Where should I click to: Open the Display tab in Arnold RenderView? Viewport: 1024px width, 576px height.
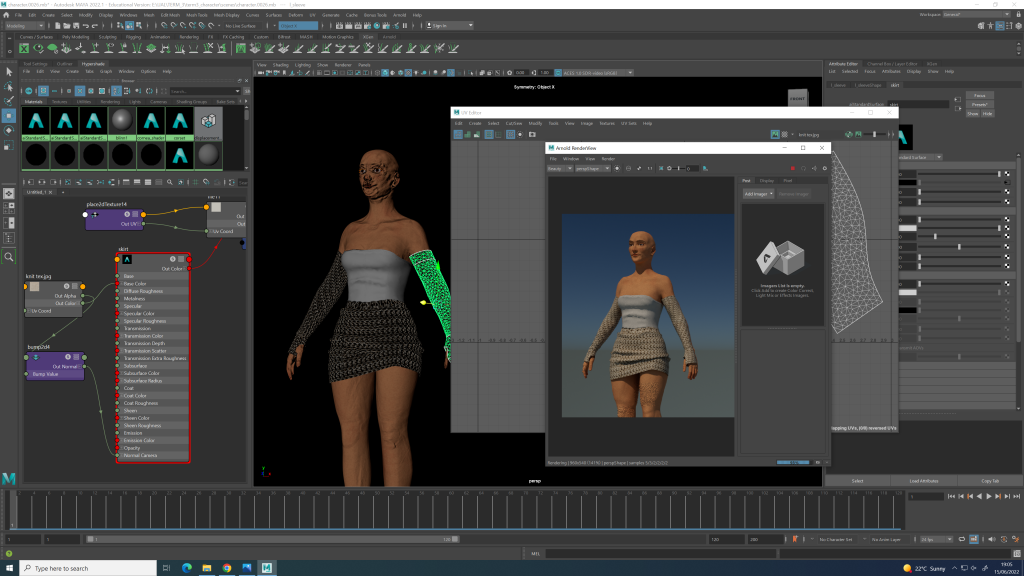[x=767, y=181]
